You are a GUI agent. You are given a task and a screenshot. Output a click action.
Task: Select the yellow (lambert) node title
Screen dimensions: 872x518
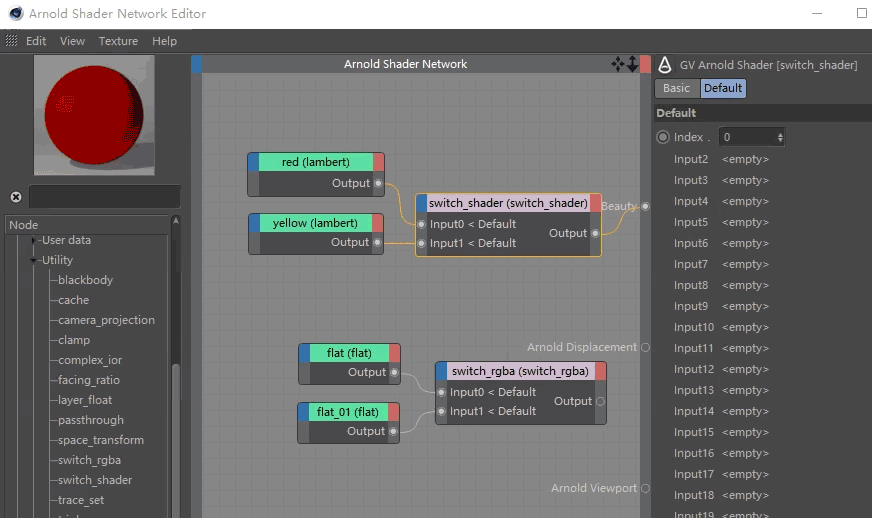coord(315,223)
